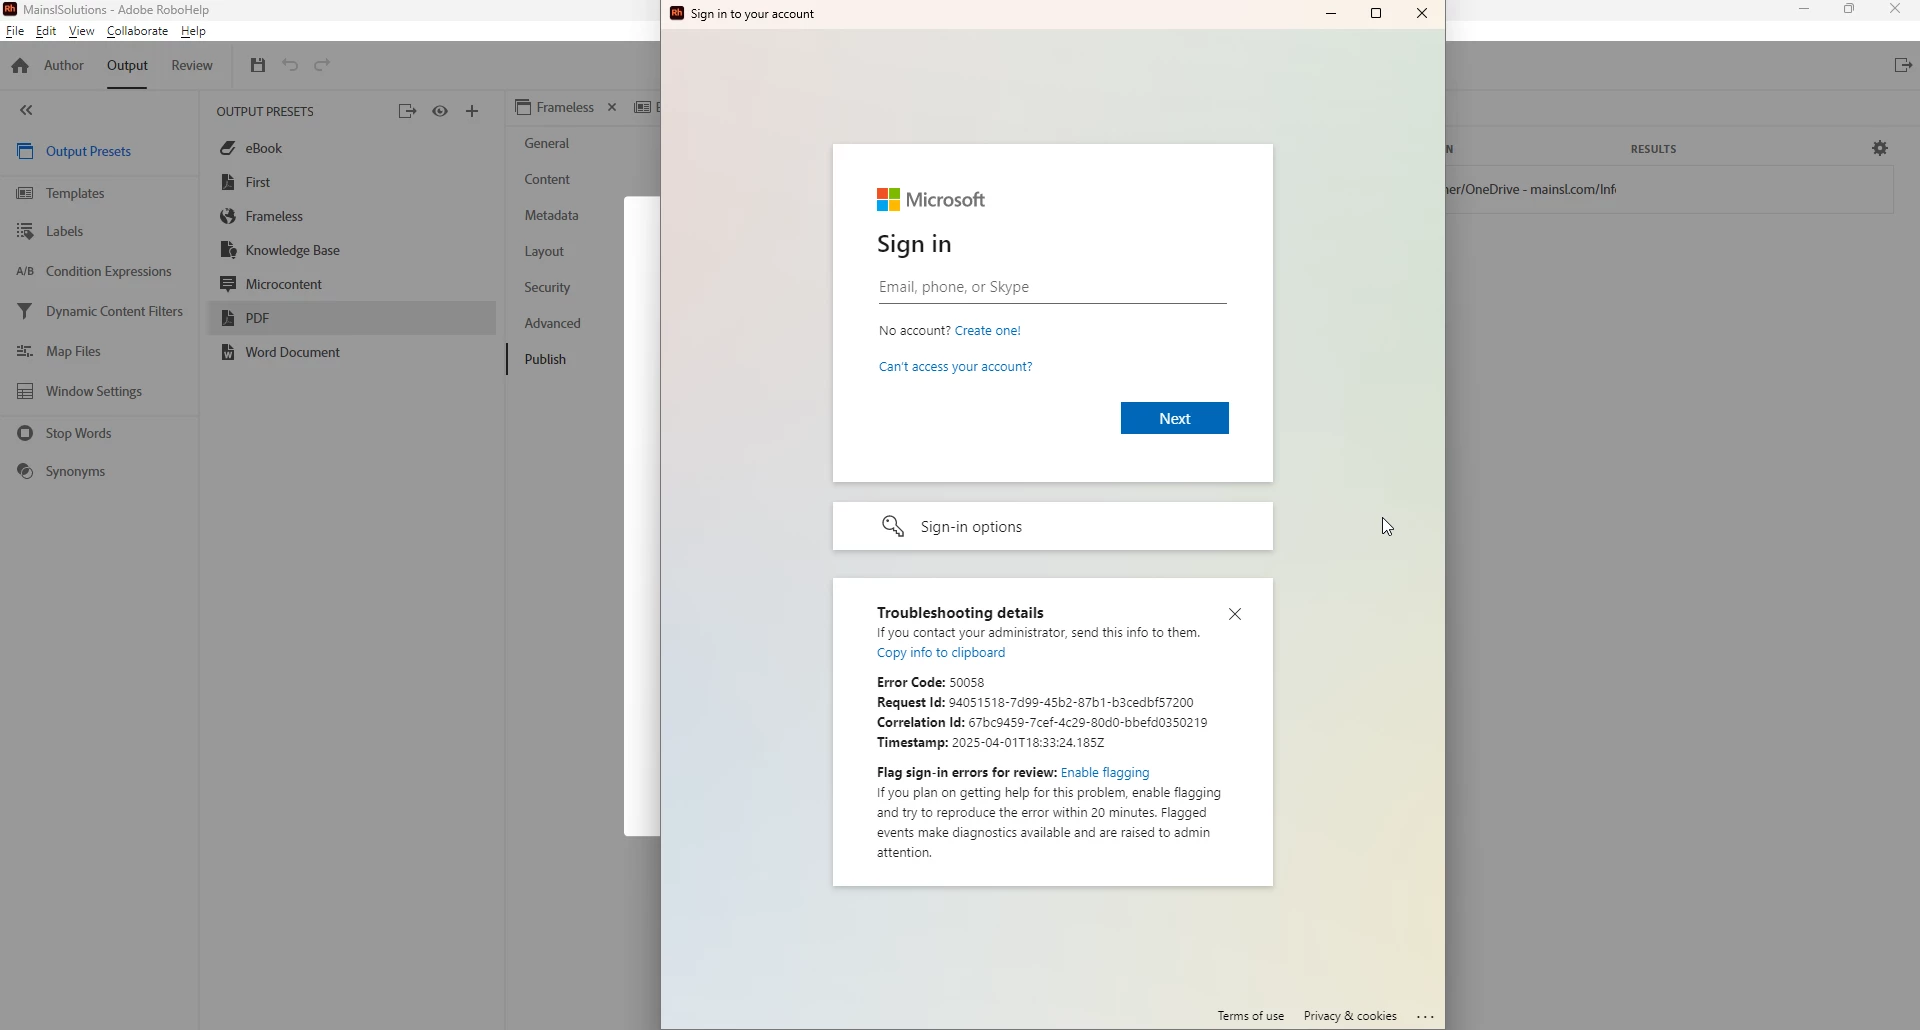This screenshot has width=1920, height=1030.
Task: Open Sign-in options
Action: point(1052,527)
